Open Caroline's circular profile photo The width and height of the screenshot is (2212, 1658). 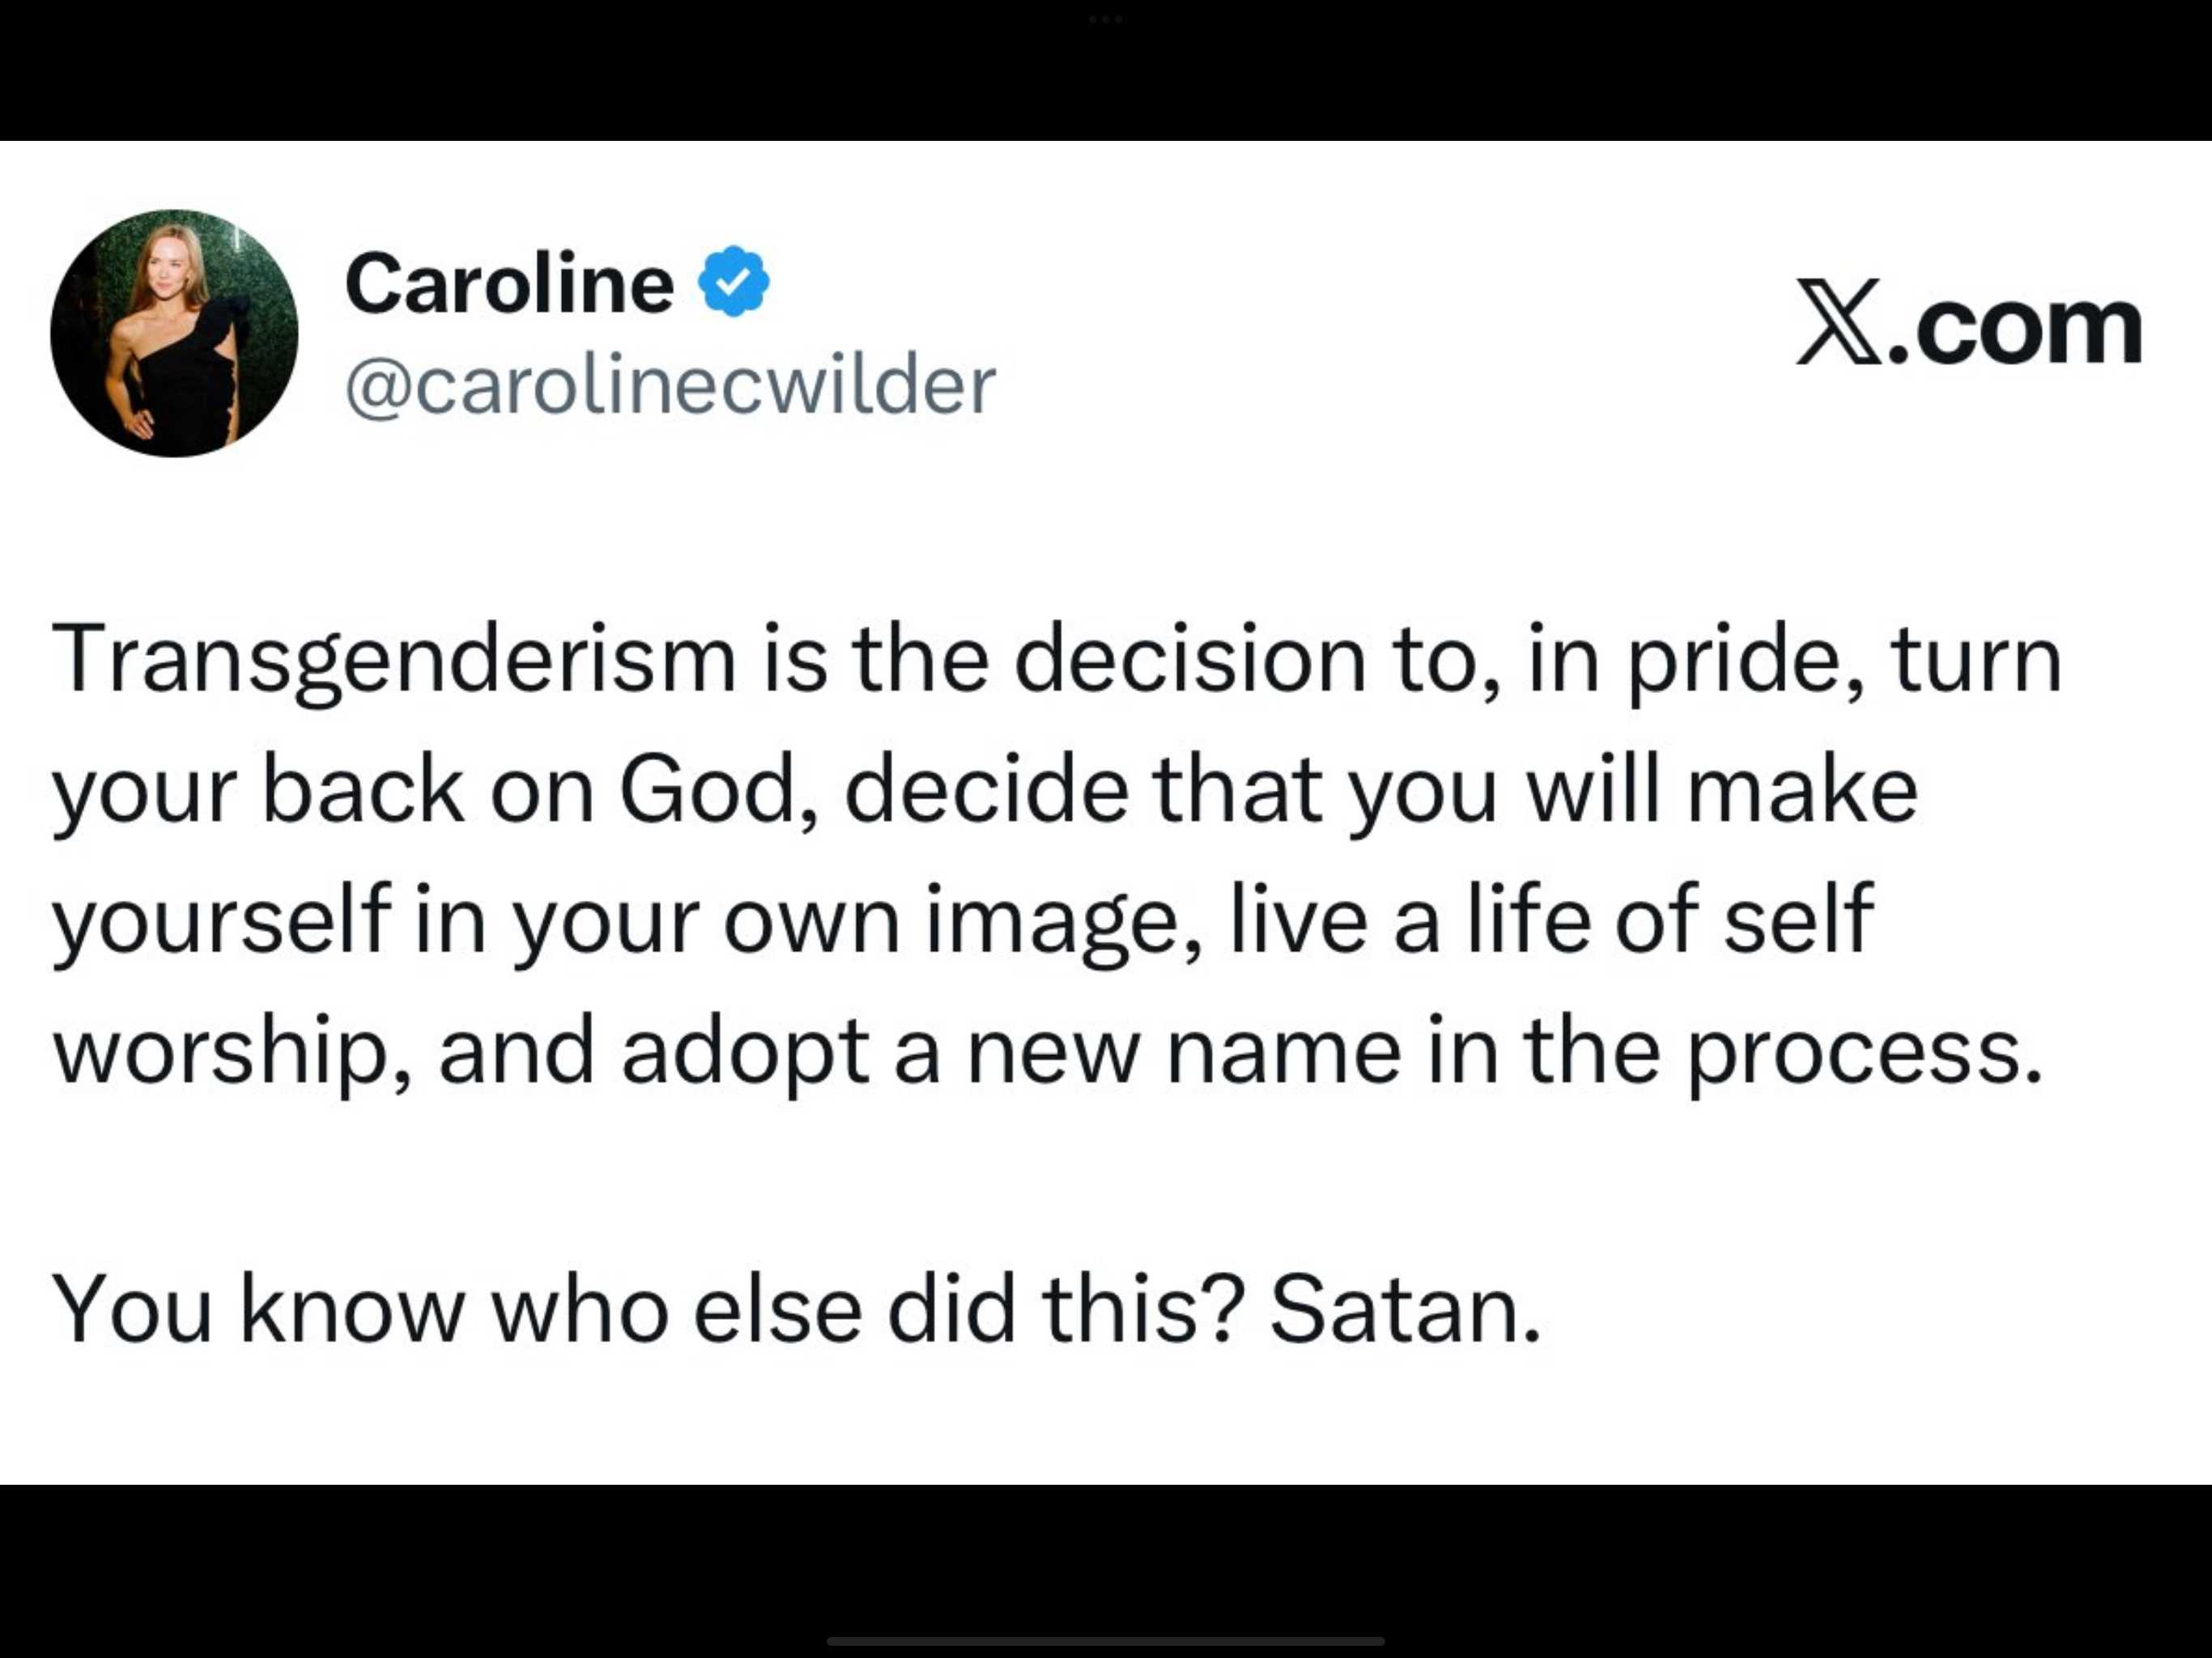[x=174, y=333]
